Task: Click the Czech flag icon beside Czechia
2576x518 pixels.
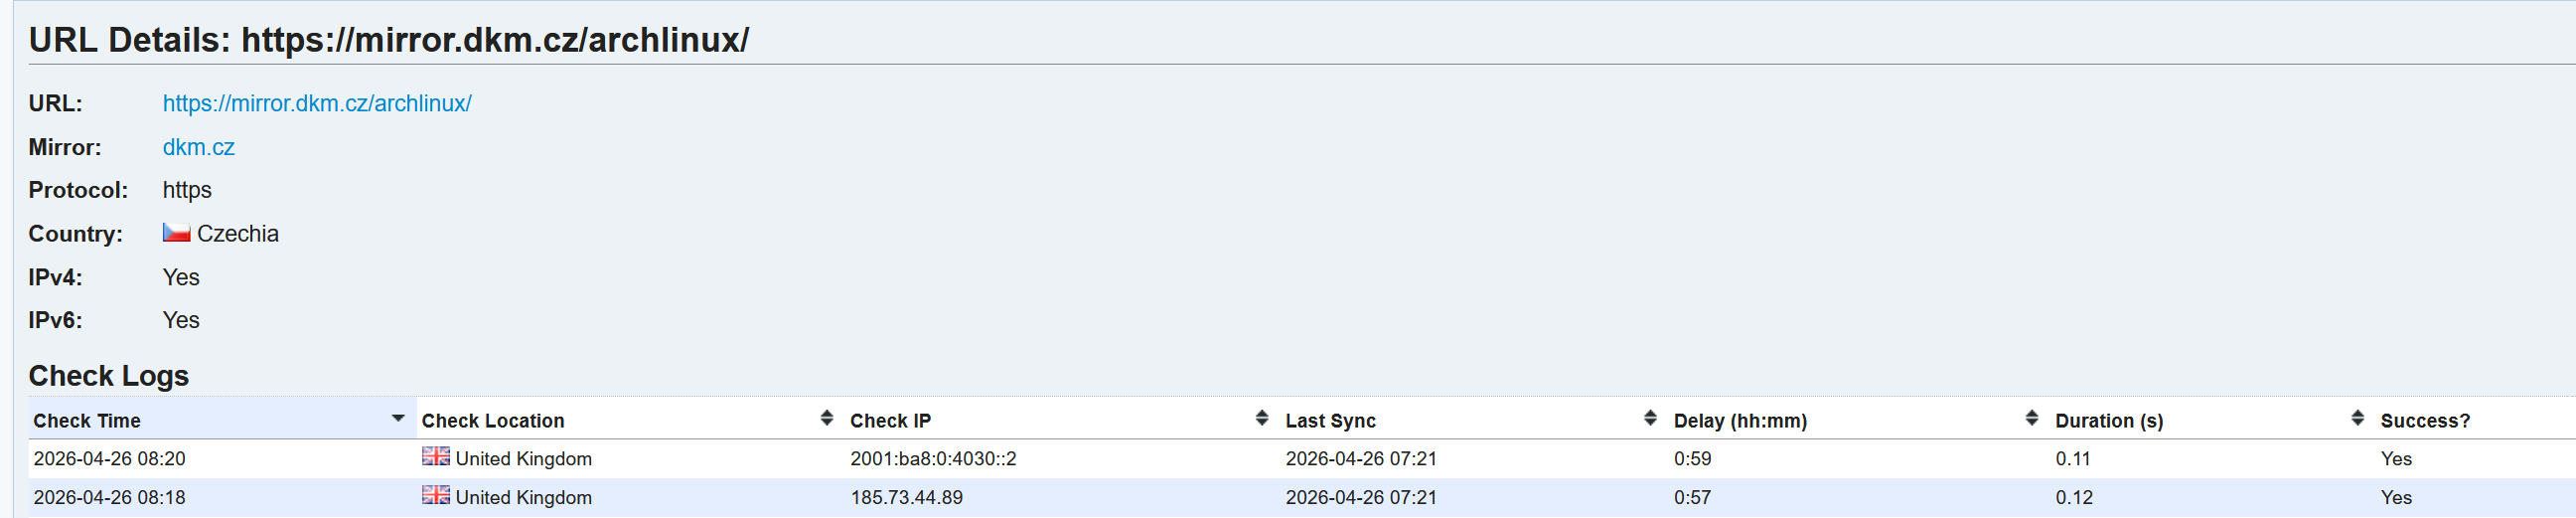Action: (176, 233)
